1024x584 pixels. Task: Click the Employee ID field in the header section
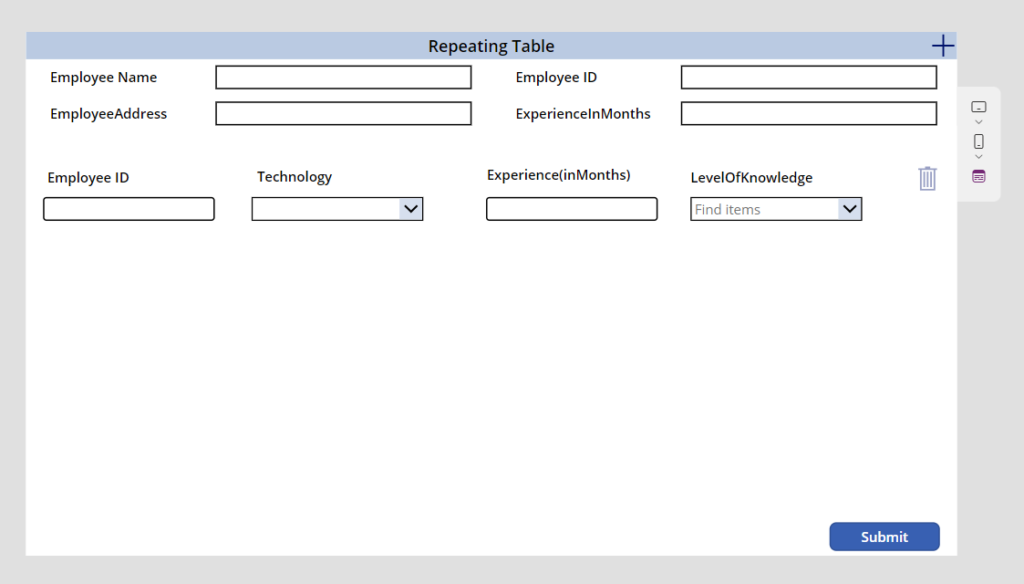(808, 77)
